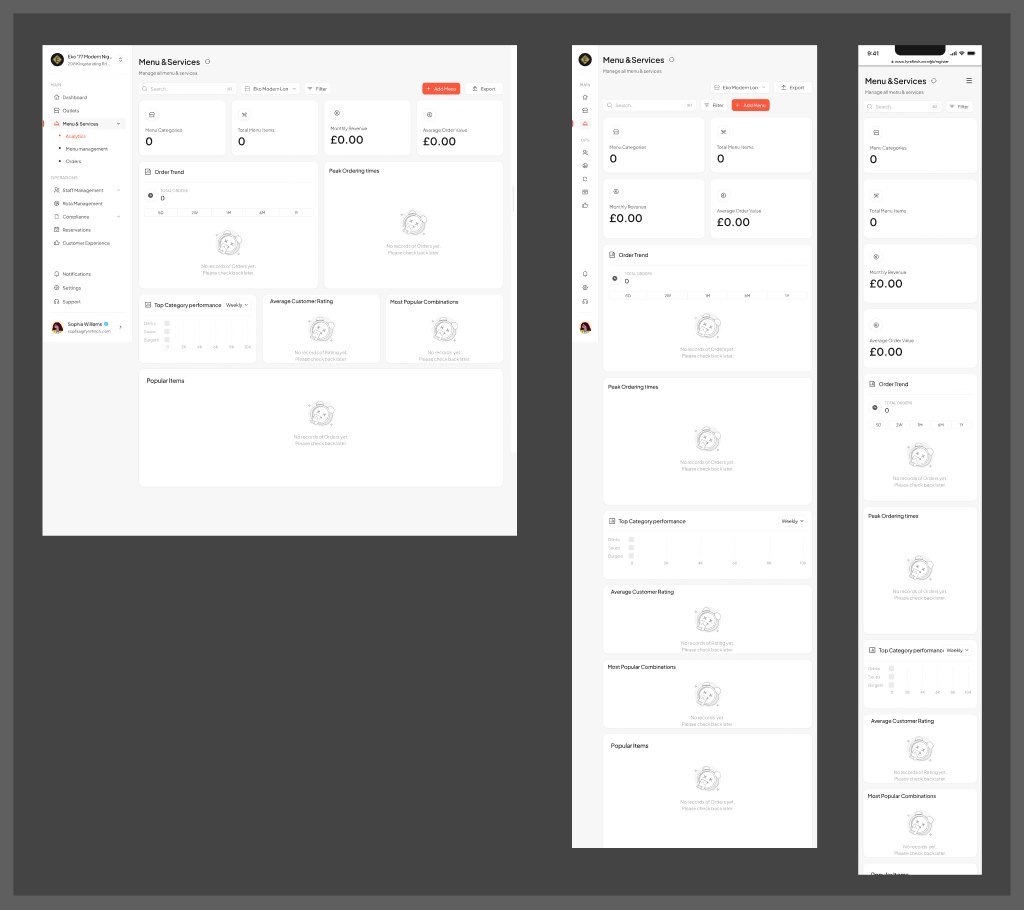The image size is (1024, 910).
Task: Click Add Menu button in tablet frame
Action: click(x=750, y=105)
